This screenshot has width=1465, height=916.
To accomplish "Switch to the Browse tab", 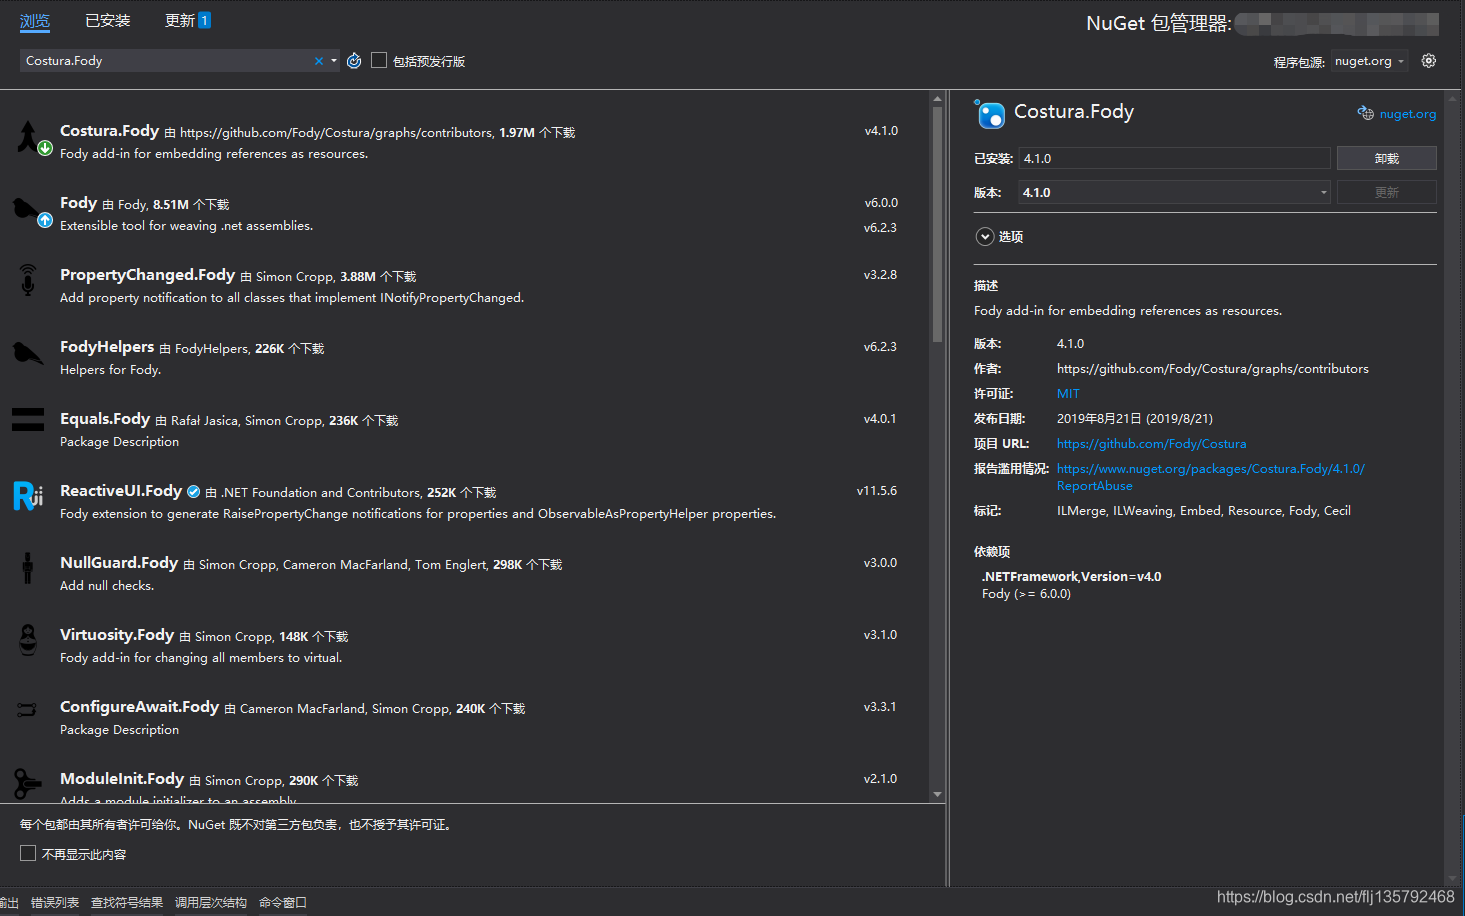I will (35, 20).
